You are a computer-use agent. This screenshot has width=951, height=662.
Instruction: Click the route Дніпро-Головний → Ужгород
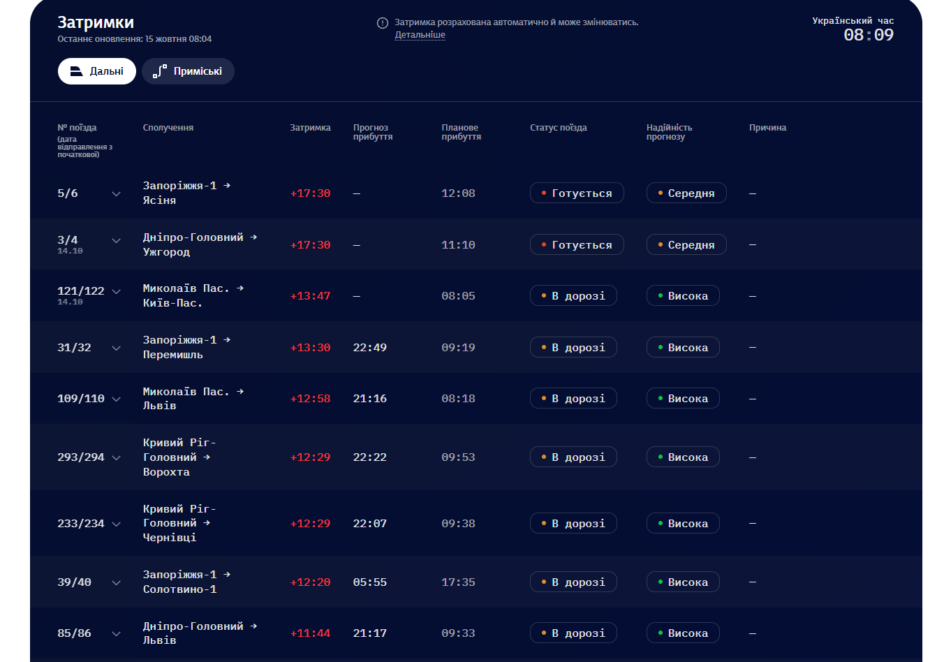[x=200, y=245]
